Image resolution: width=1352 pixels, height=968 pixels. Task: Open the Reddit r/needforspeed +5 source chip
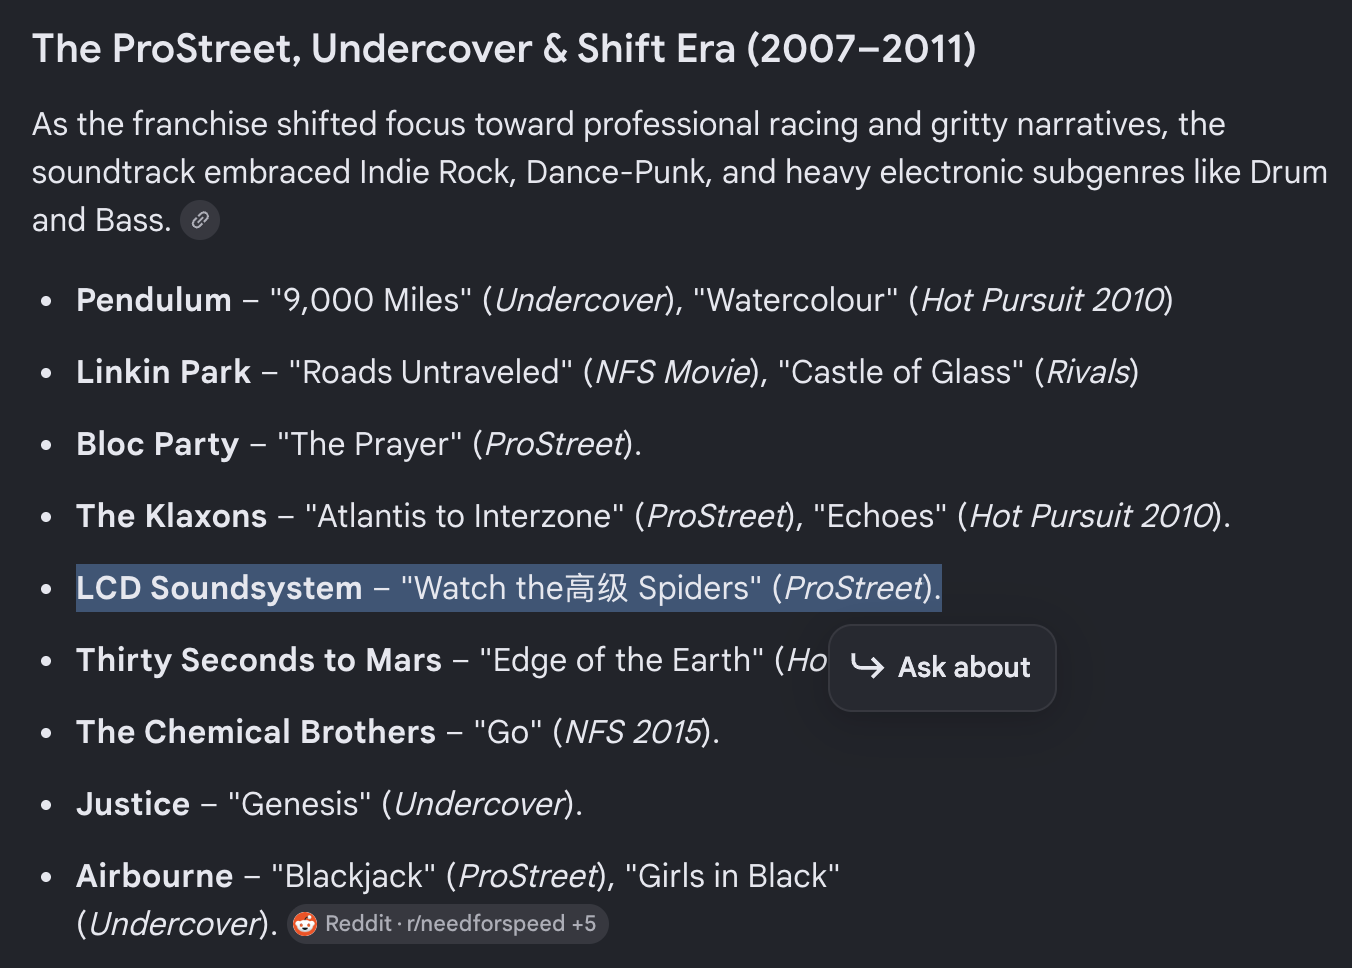448,924
